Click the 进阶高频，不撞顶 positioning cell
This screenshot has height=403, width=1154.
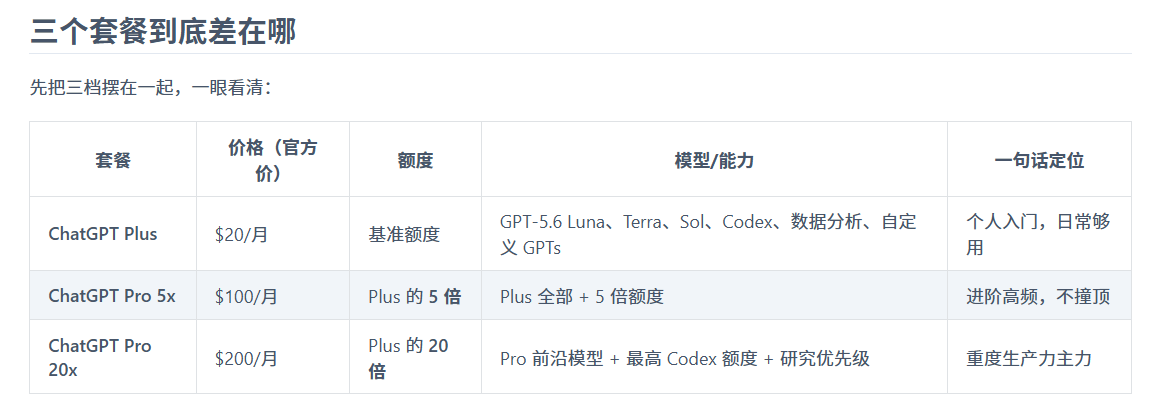1039,296
